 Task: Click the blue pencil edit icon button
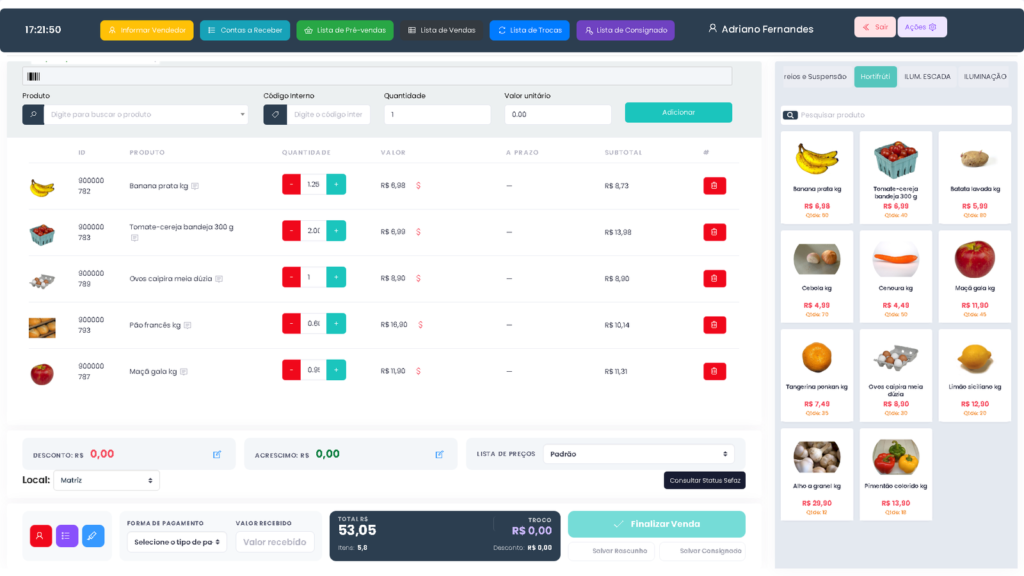[x=93, y=536]
